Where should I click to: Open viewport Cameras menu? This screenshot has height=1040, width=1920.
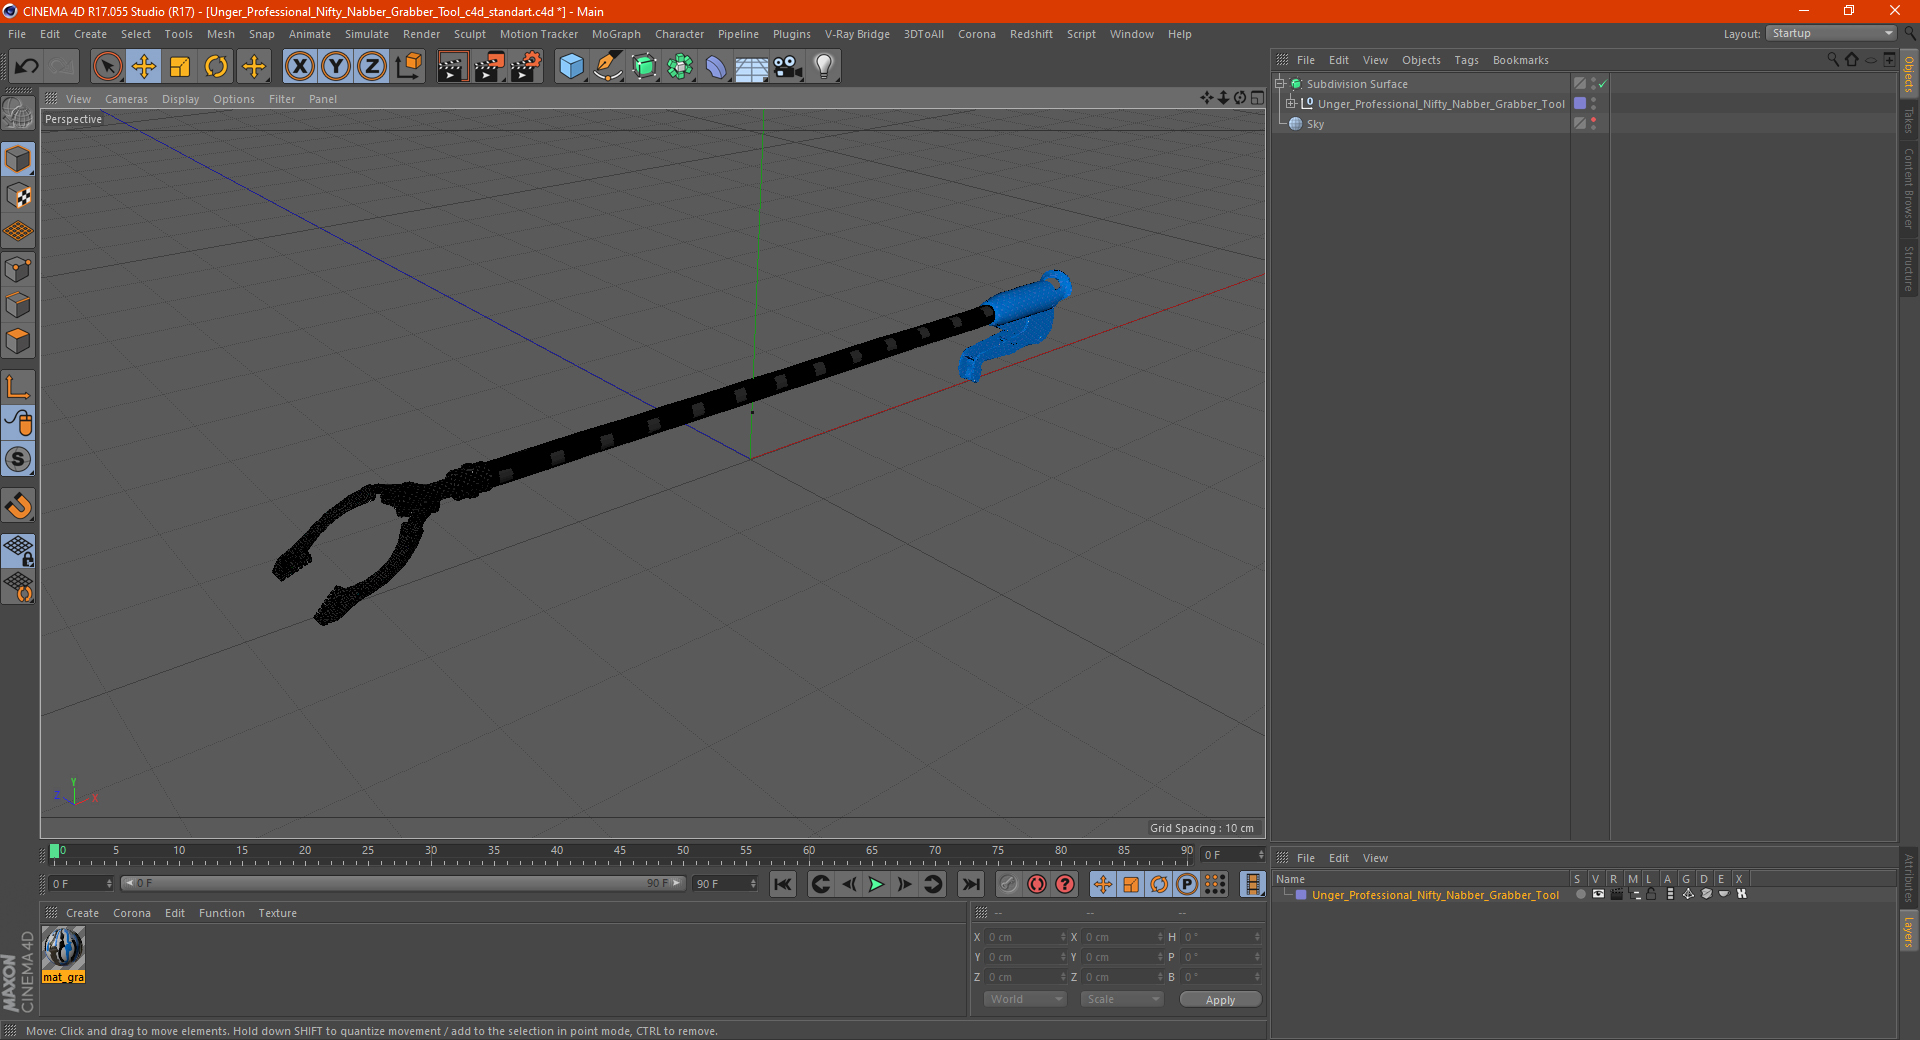126,99
